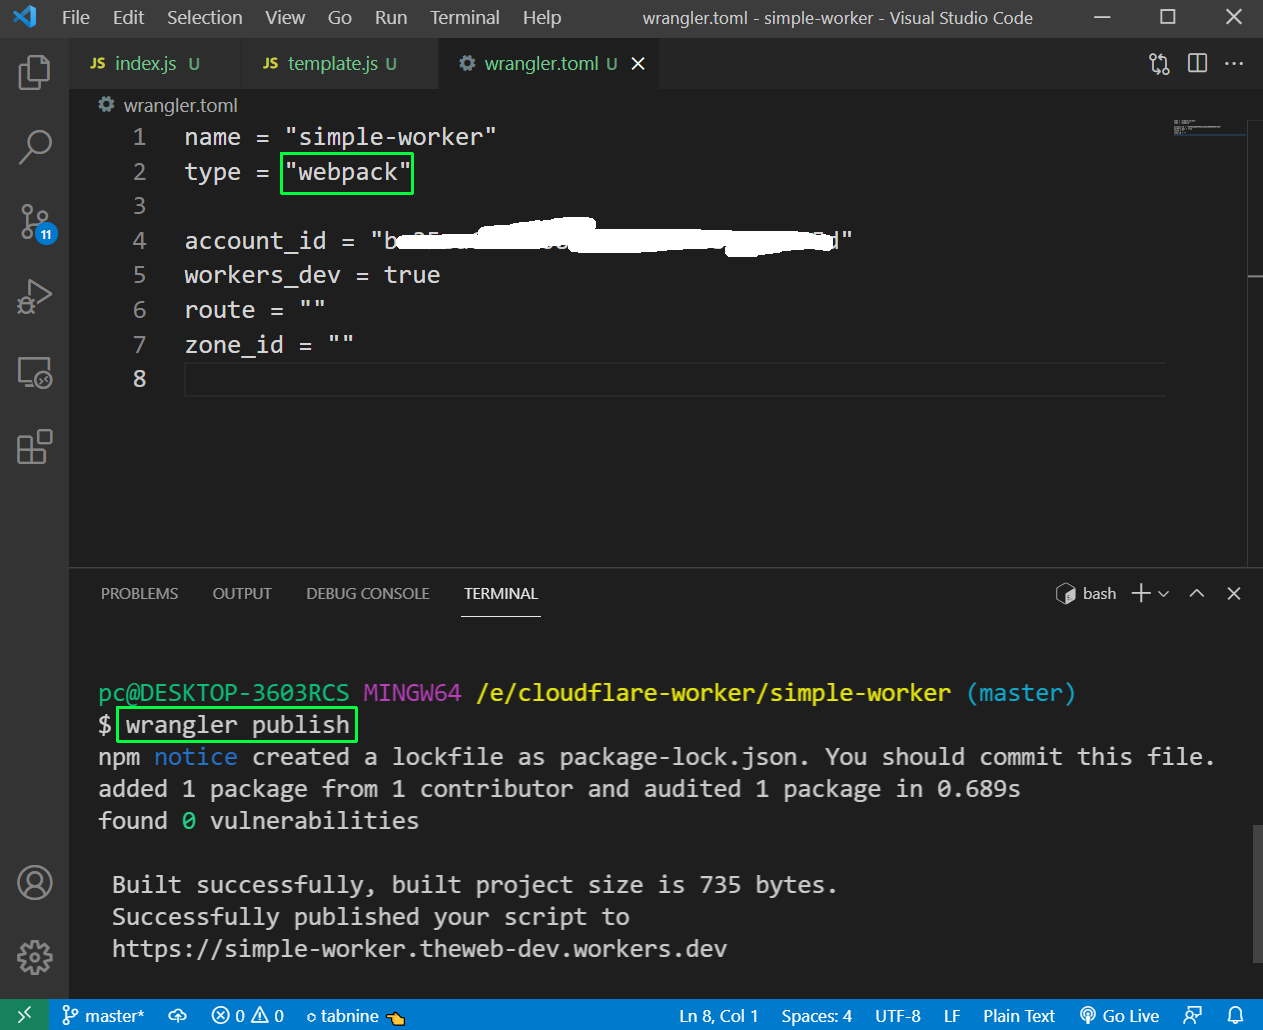Click the zone_id key on line 7
The height and width of the screenshot is (1030, 1263).
tap(234, 345)
